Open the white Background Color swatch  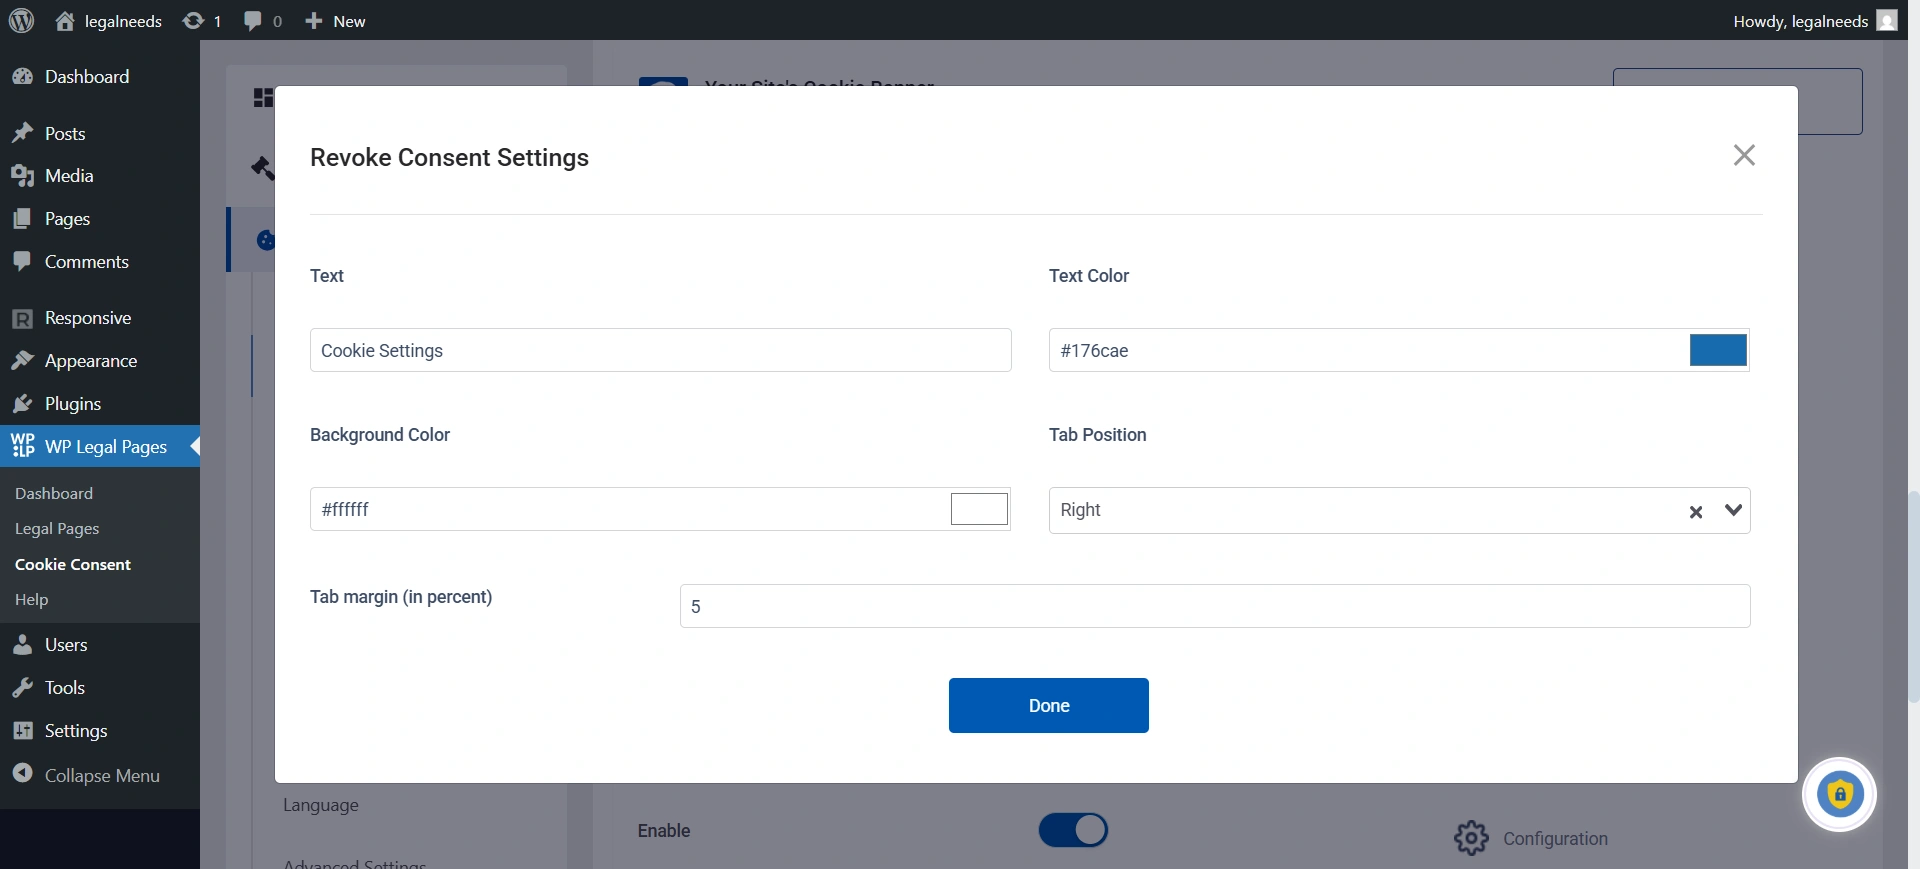(979, 509)
